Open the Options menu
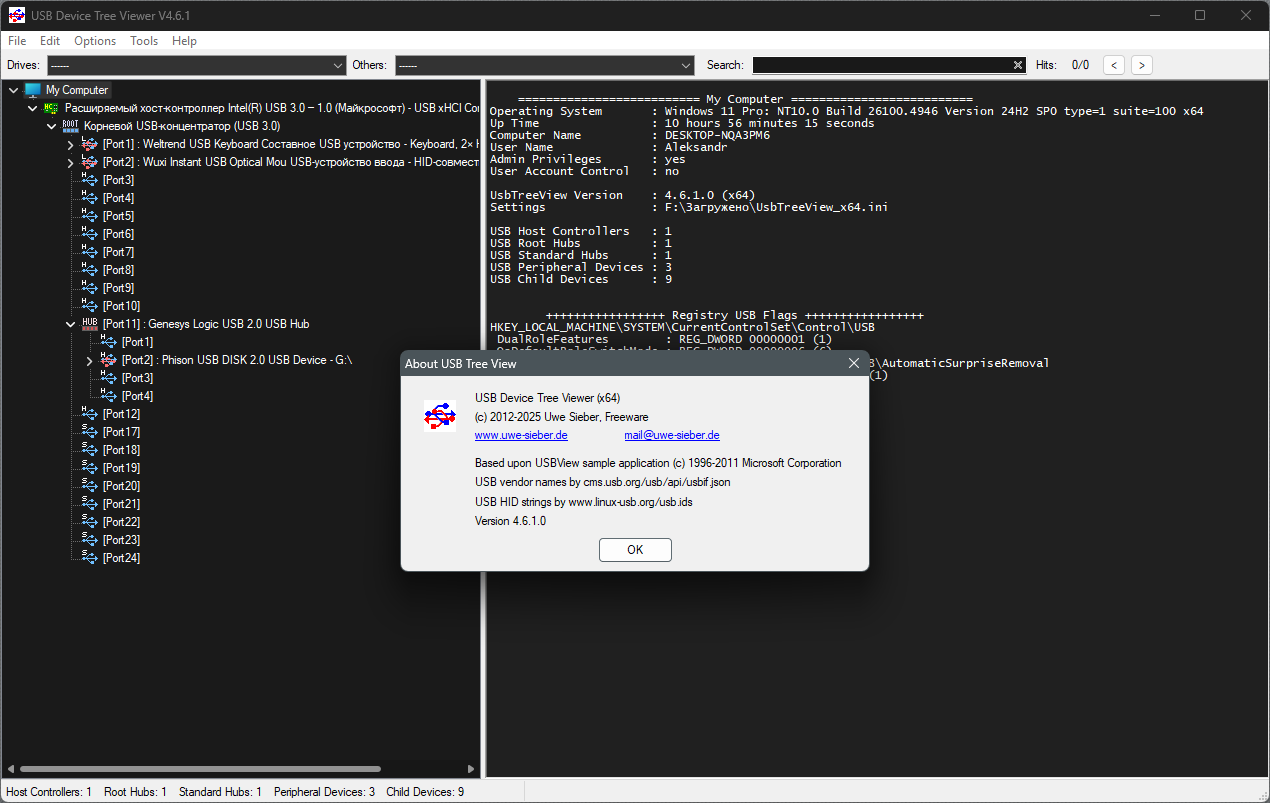Viewport: 1270px width, 803px height. (x=95, y=41)
